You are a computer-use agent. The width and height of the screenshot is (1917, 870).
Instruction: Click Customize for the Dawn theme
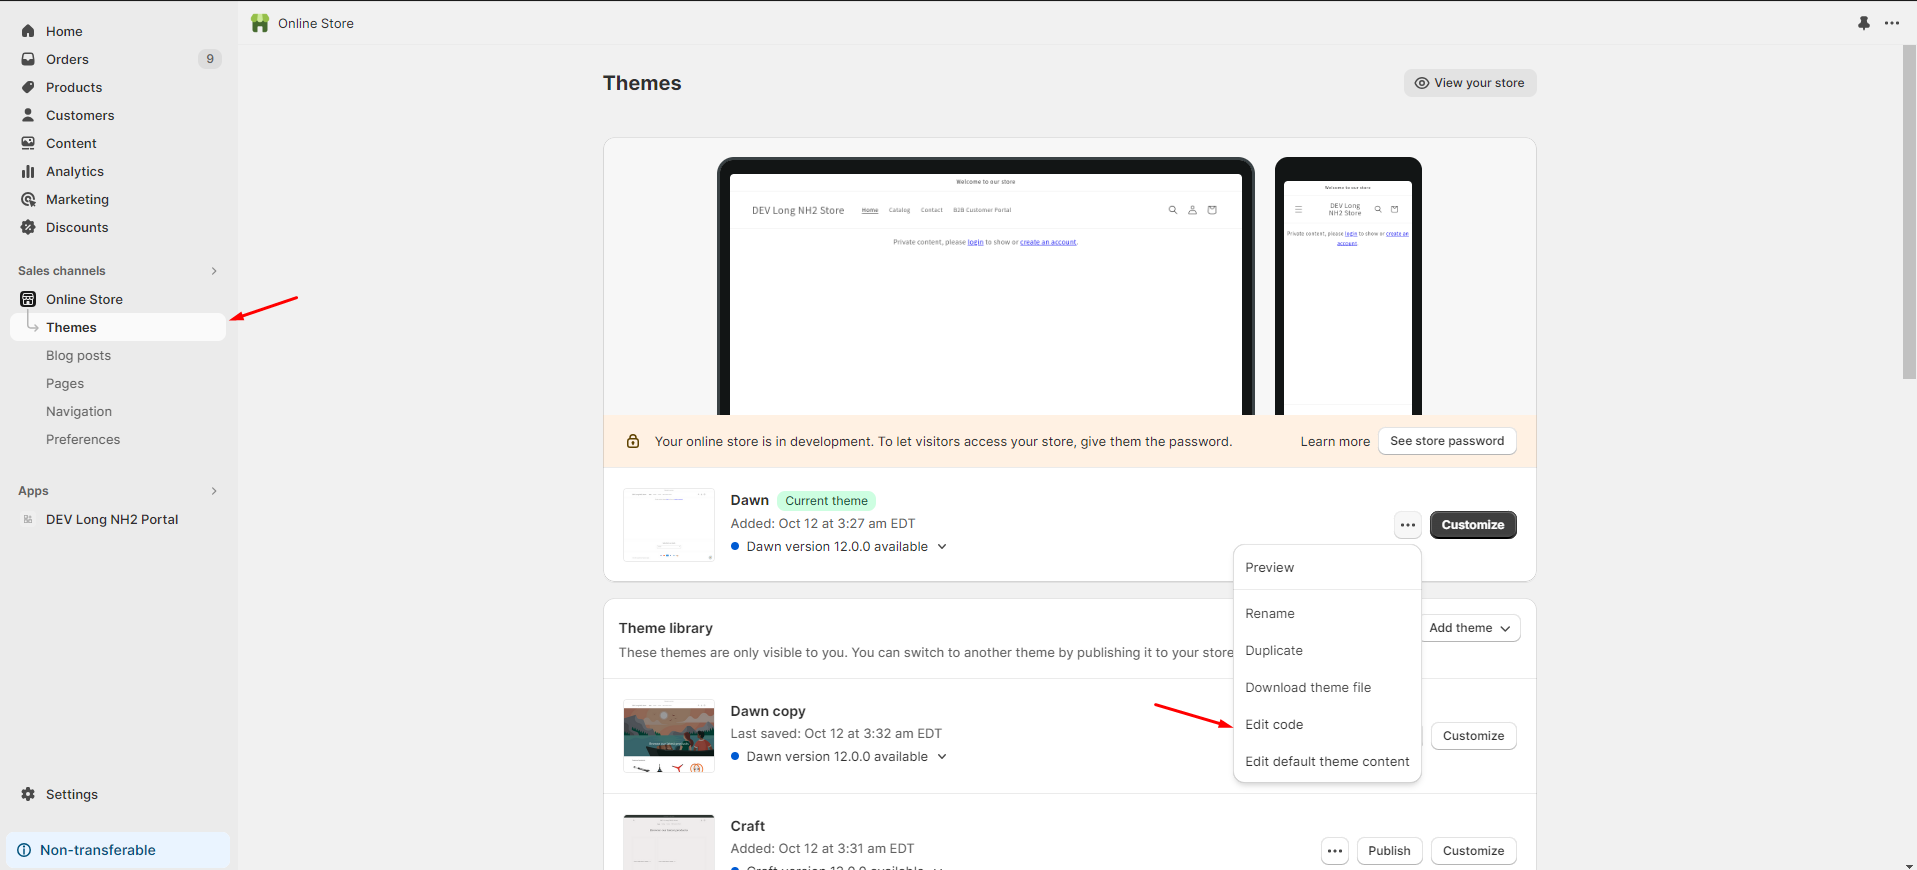click(1473, 525)
